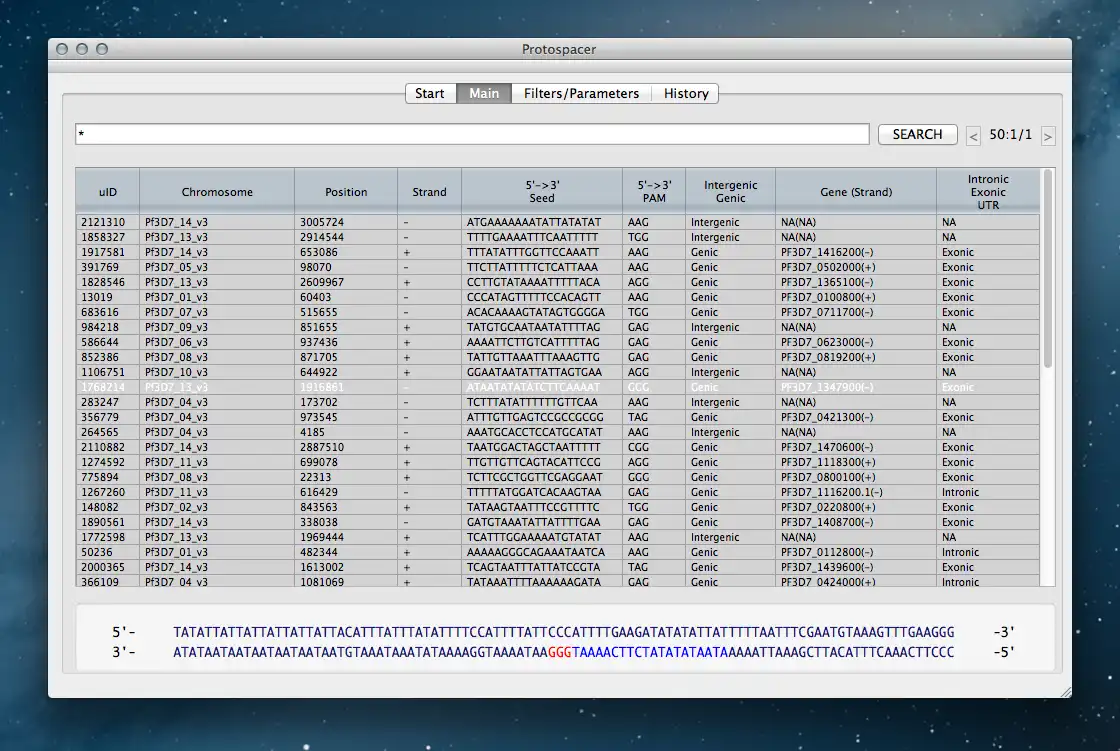1120x751 pixels.
Task: Click gene PF3D7_1439600(-) cell
Action: [x=856, y=567]
